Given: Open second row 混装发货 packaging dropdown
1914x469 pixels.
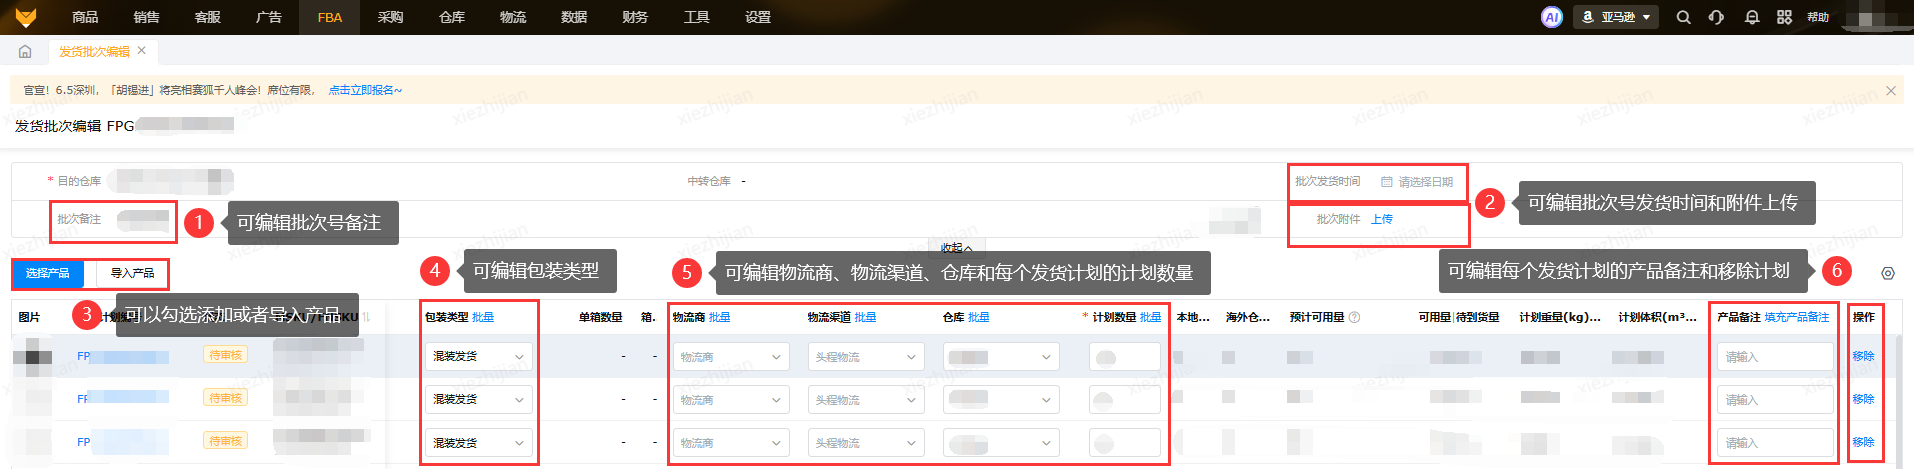Looking at the screenshot, I should pos(479,399).
